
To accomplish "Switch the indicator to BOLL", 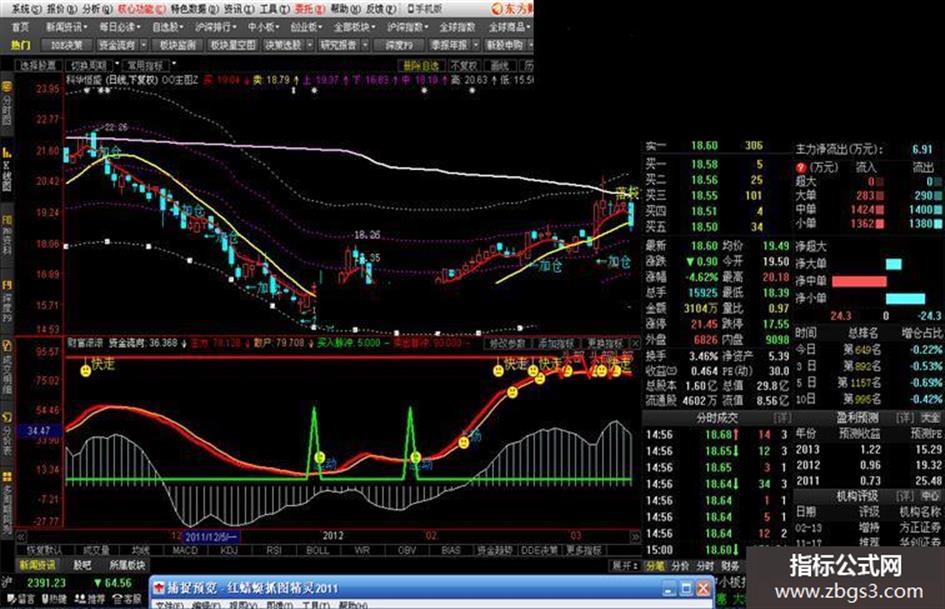I will pos(318,550).
